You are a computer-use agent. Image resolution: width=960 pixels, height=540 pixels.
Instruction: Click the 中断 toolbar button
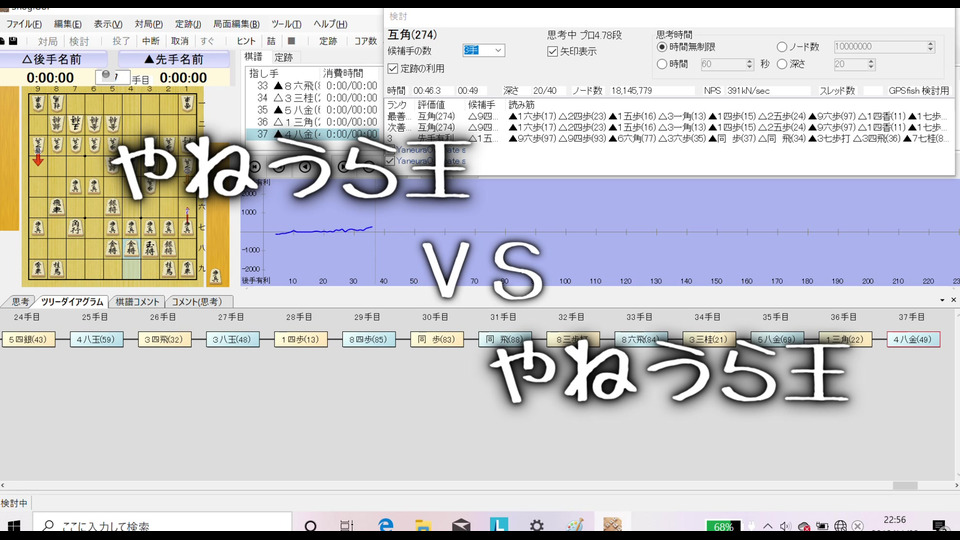151,41
